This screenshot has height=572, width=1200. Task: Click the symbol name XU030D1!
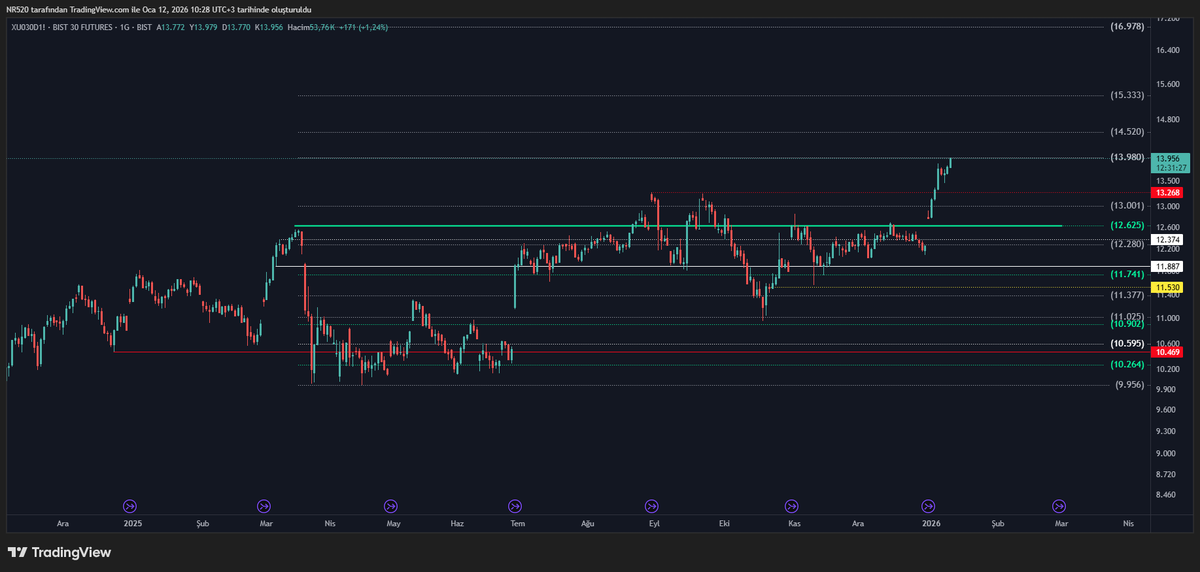(x=29, y=27)
